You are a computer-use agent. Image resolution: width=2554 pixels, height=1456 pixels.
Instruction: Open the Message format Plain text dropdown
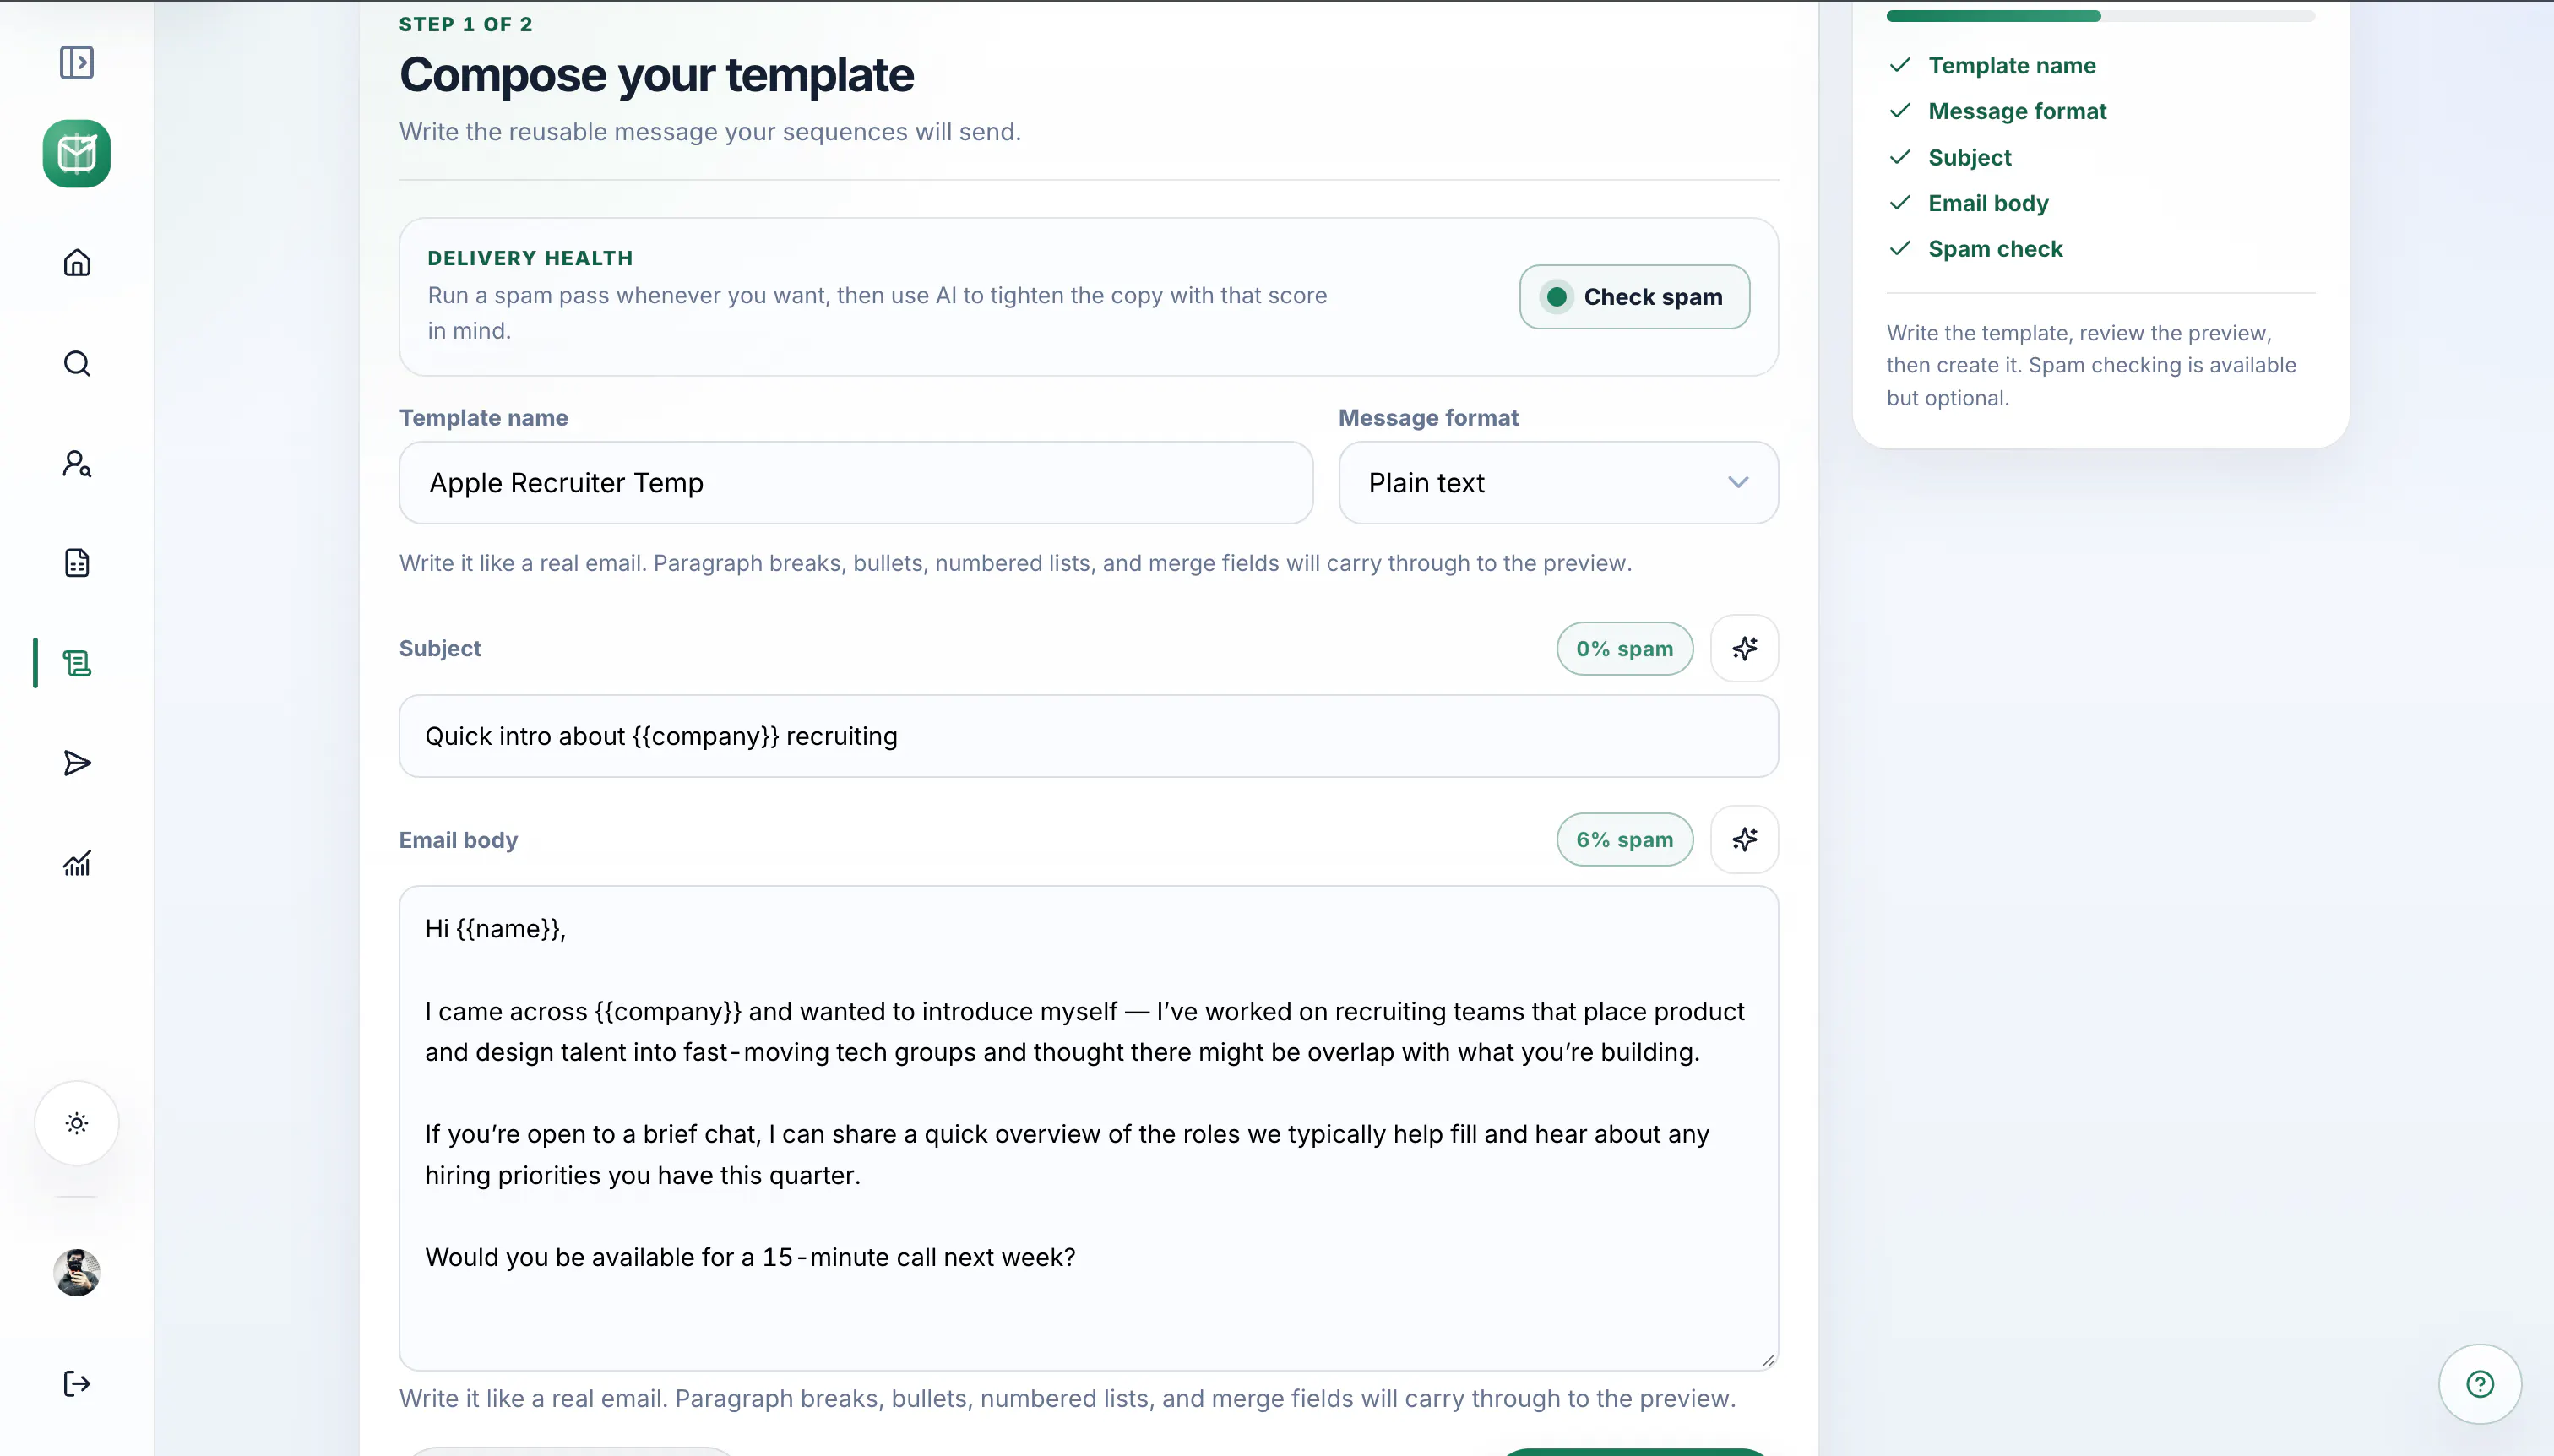coord(1558,483)
